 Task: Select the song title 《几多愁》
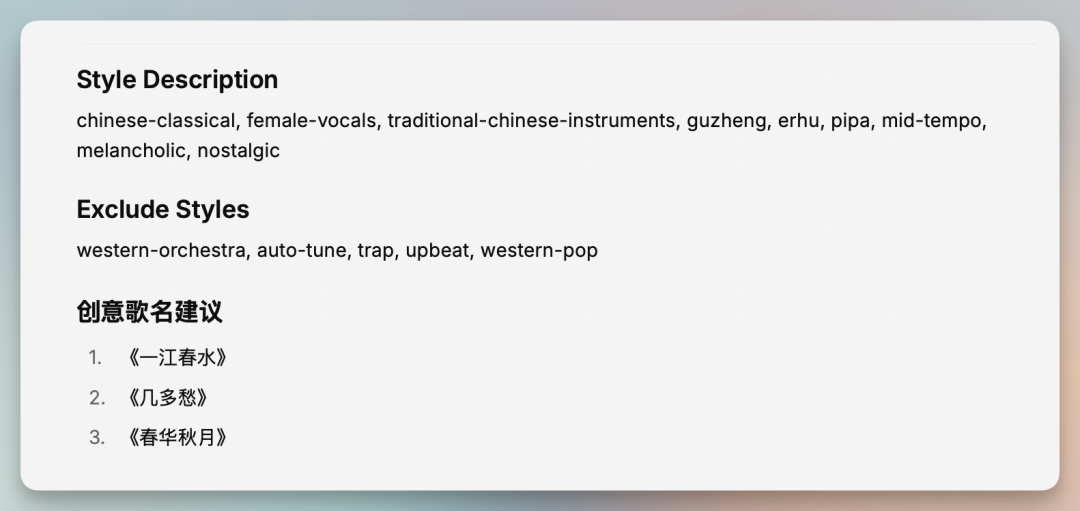pos(167,398)
